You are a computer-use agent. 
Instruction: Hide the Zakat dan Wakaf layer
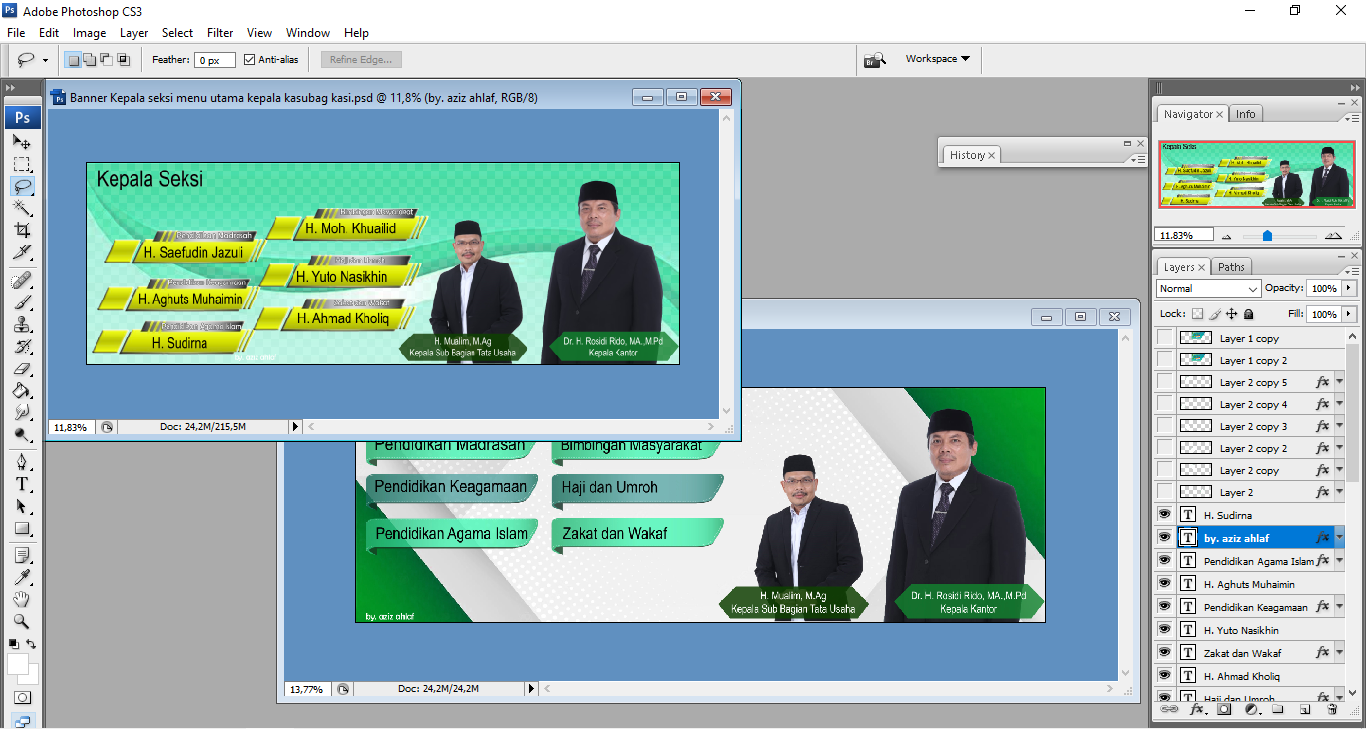[x=1164, y=652]
